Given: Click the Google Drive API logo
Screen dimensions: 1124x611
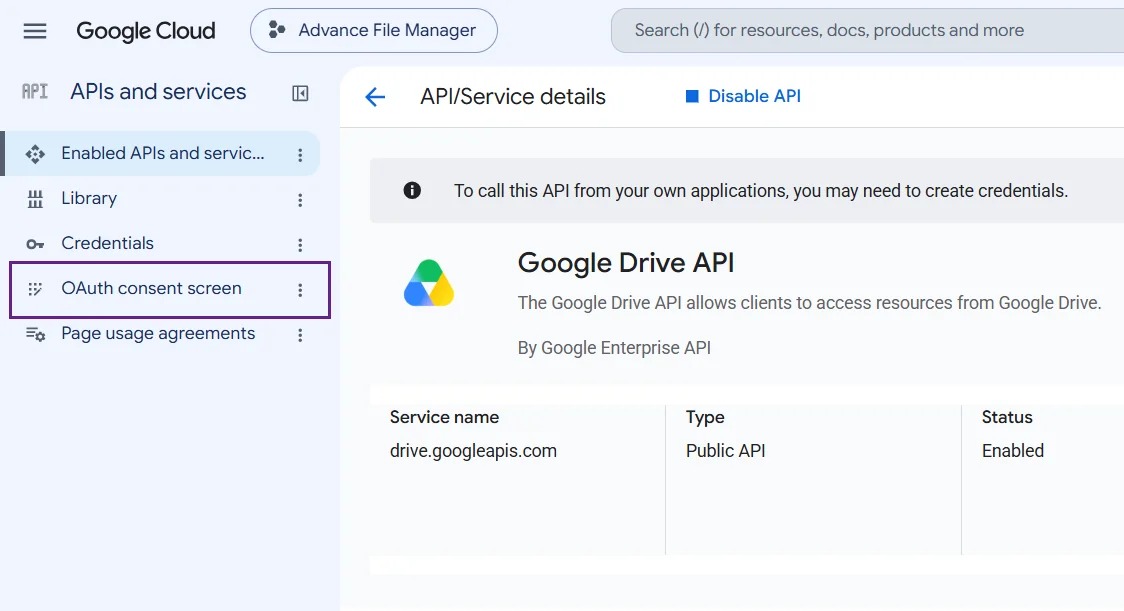Looking at the screenshot, I should (x=429, y=283).
